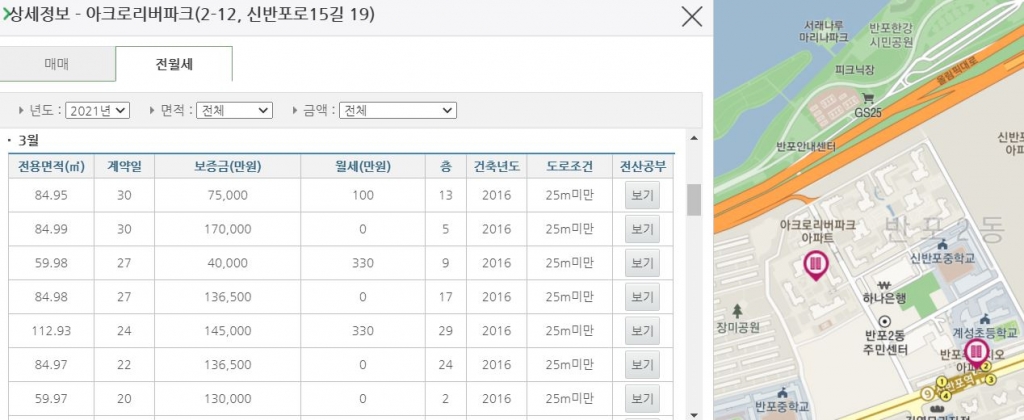Click the 계성초등학교 school map icon

(x=984, y=320)
